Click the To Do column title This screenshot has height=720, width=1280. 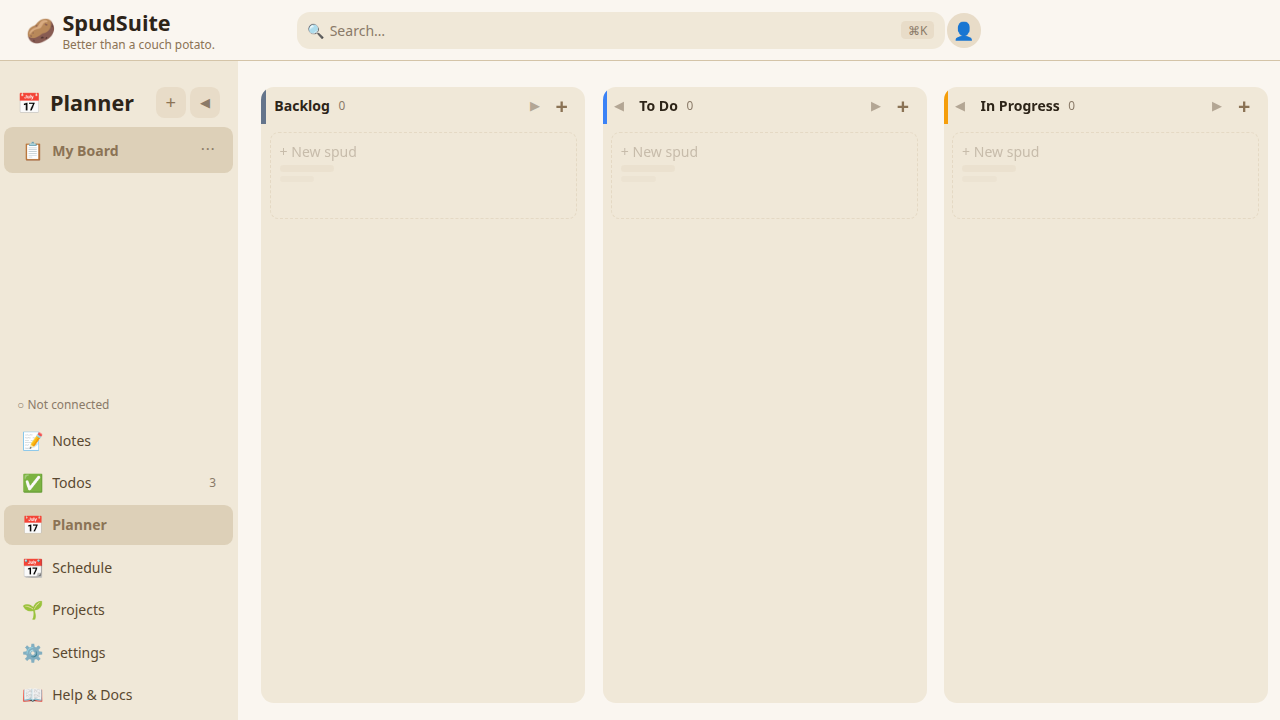pos(658,106)
